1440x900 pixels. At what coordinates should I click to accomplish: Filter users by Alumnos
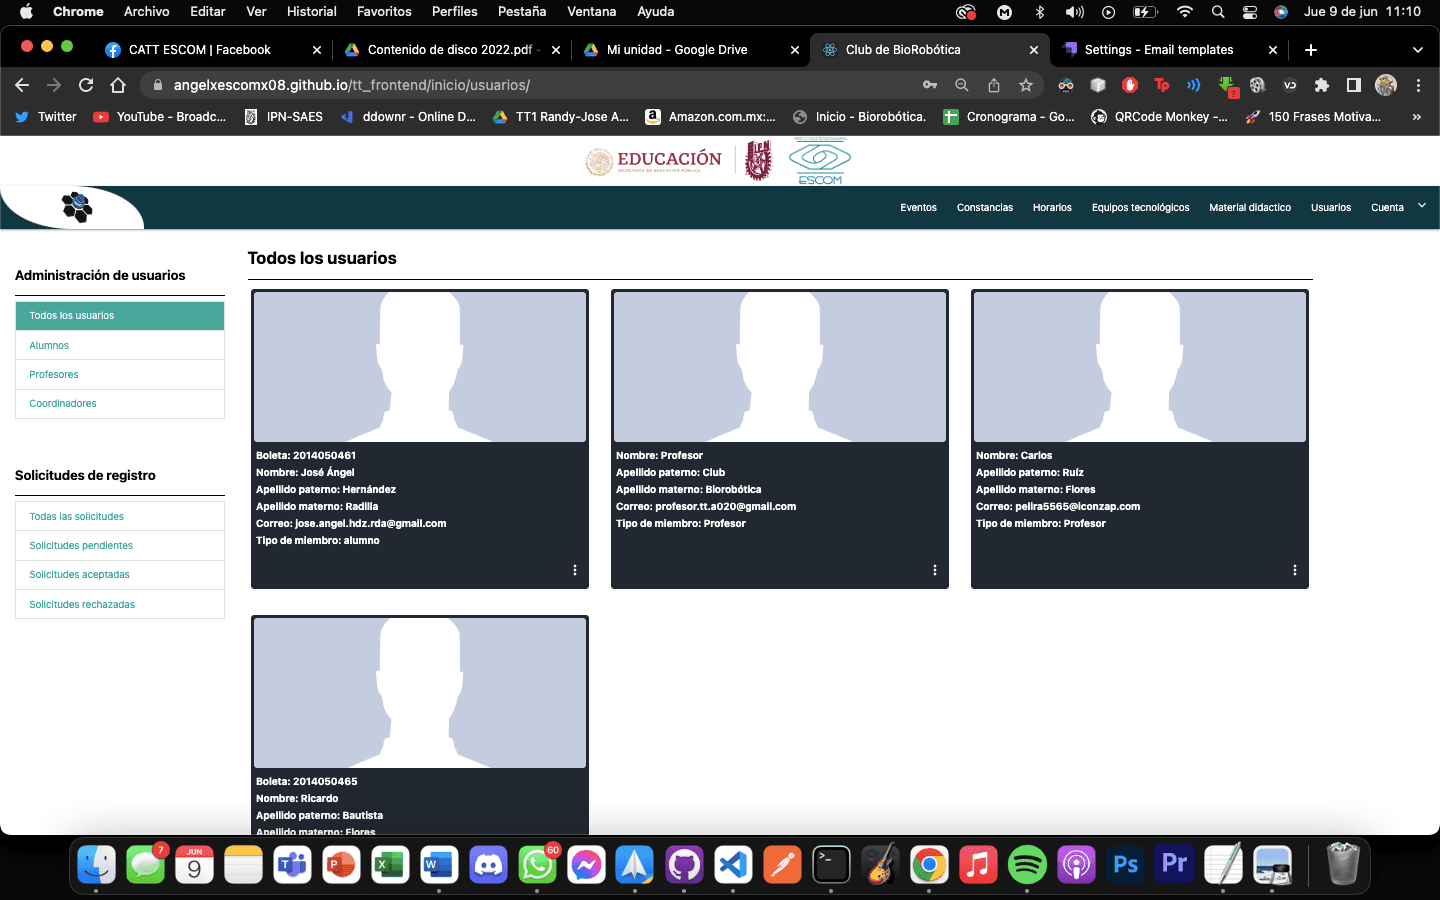(120, 345)
